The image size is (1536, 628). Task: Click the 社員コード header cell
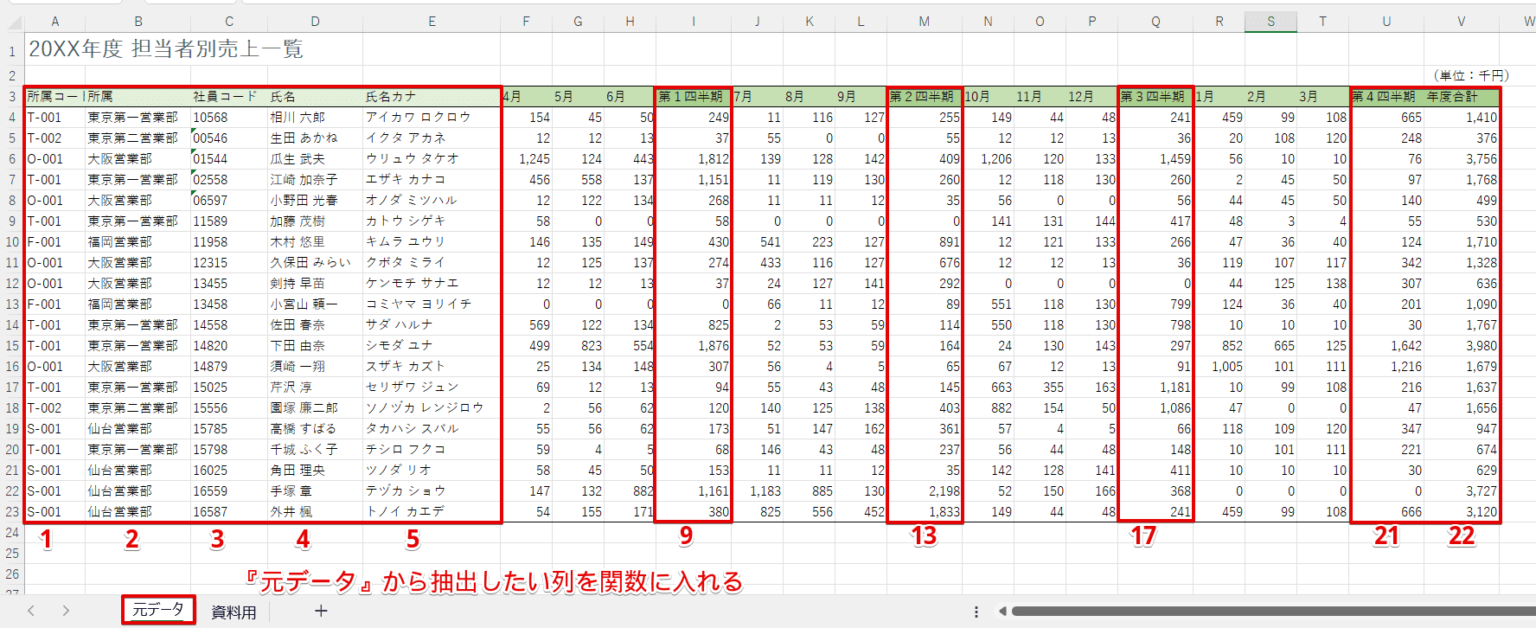point(229,97)
